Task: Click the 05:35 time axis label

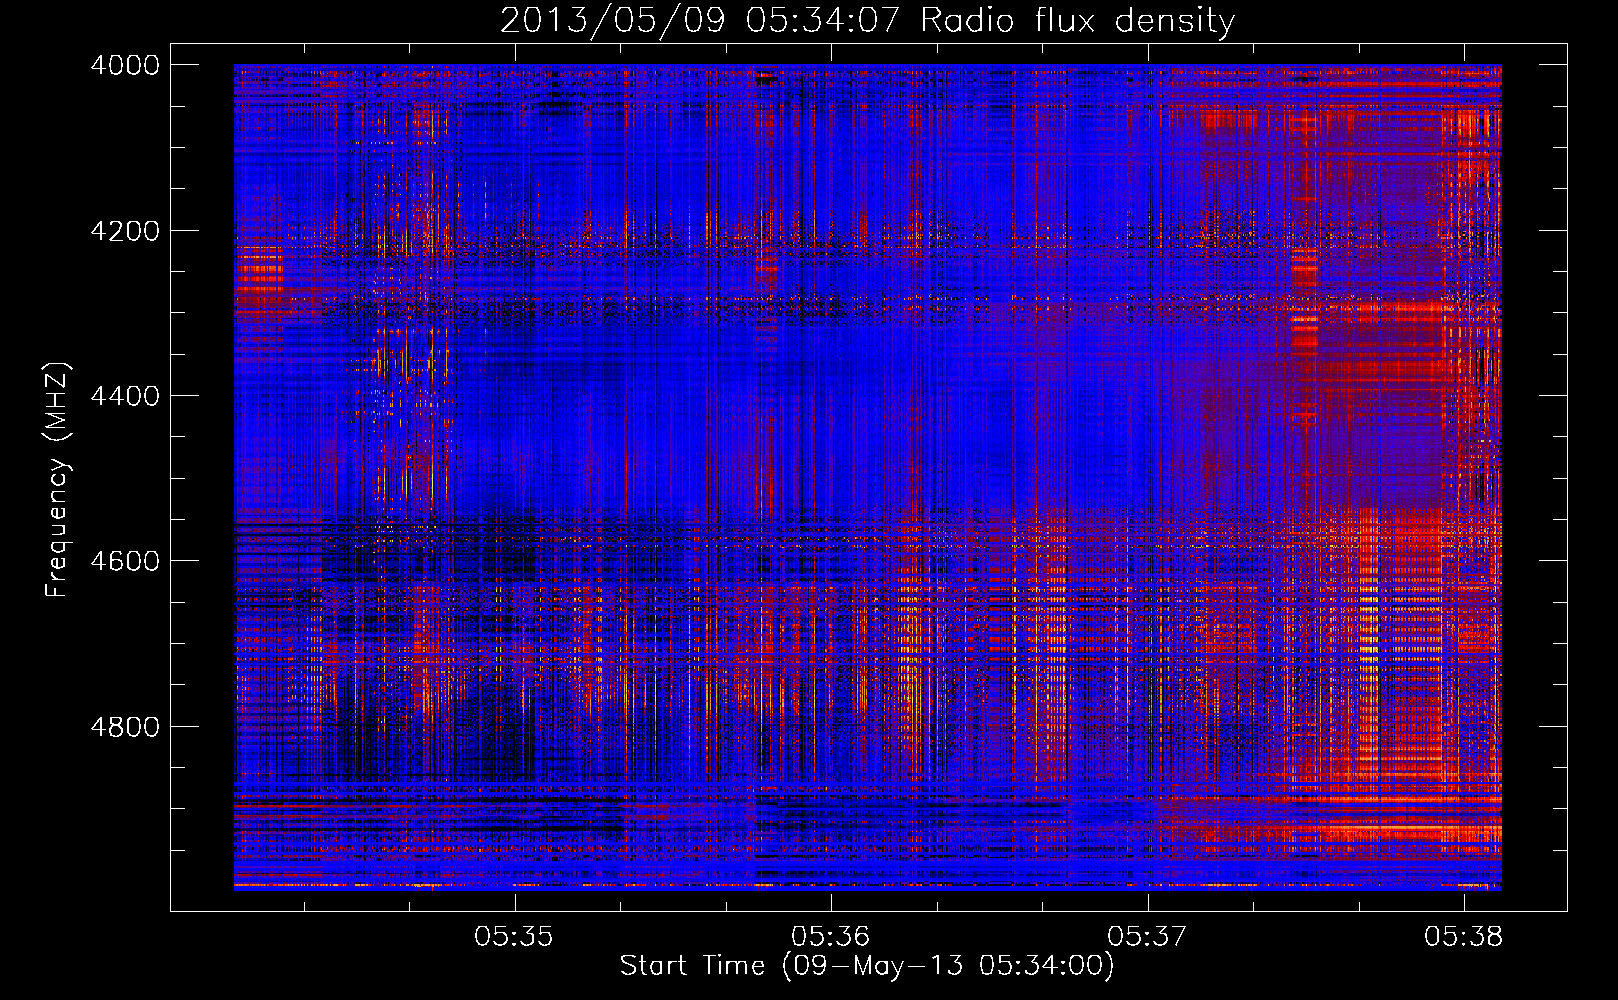Action: tap(514, 936)
